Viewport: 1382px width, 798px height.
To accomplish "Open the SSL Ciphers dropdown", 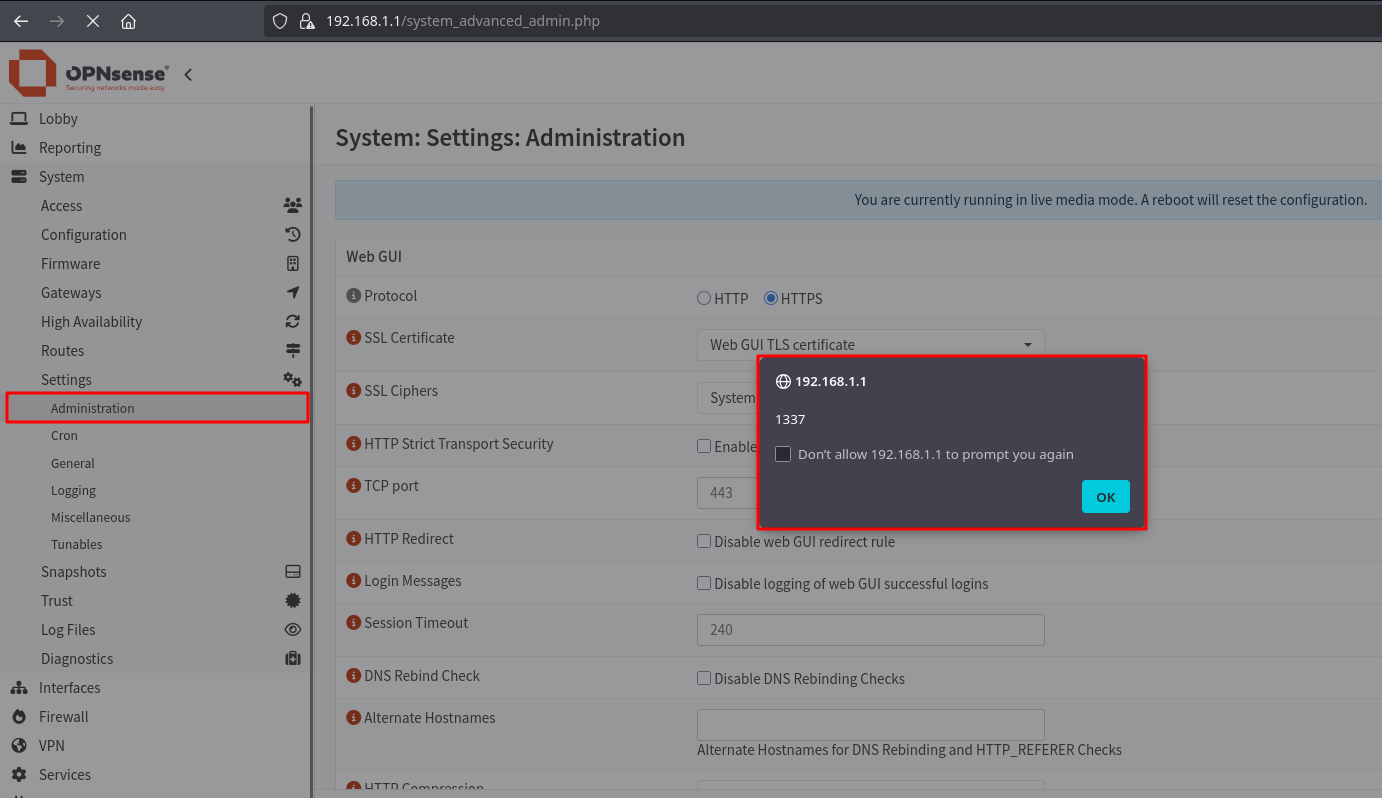I will 726,398.
